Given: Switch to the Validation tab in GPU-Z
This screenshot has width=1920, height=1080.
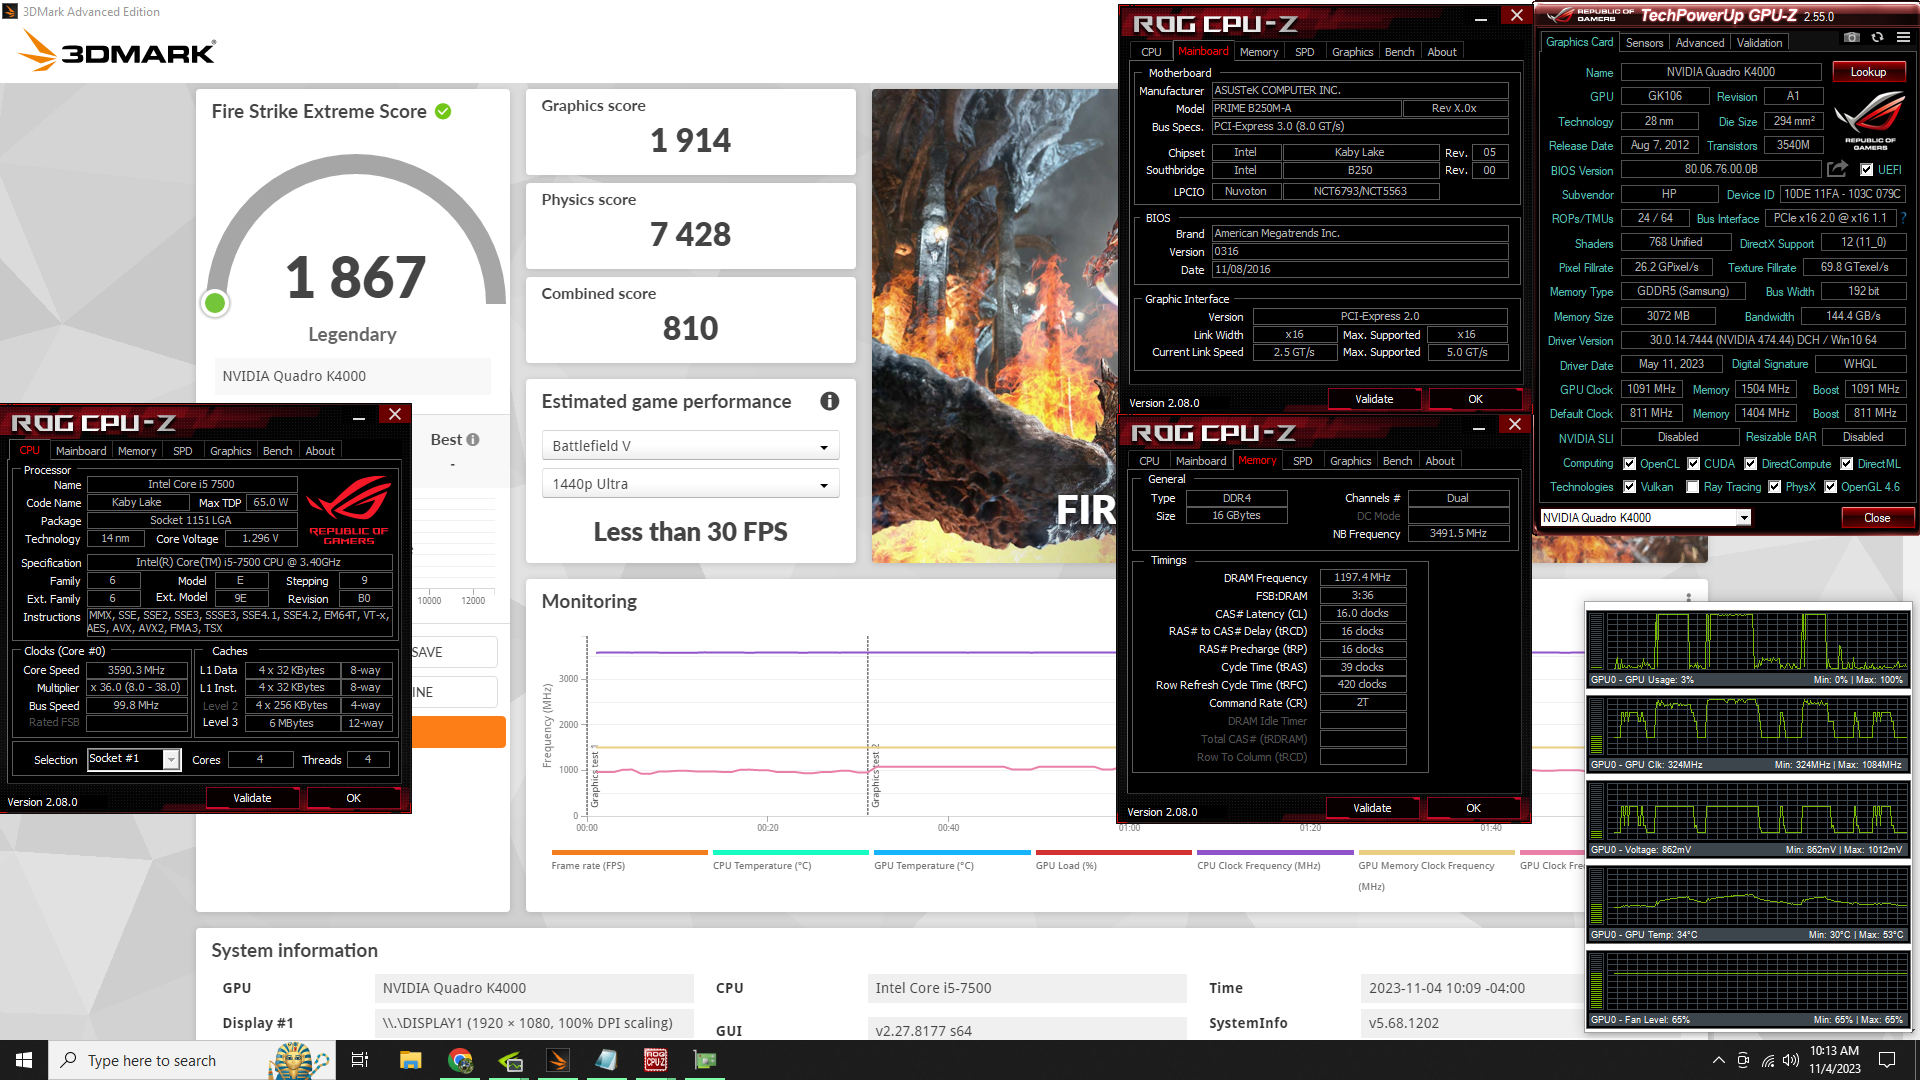Looking at the screenshot, I should point(1759,43).
